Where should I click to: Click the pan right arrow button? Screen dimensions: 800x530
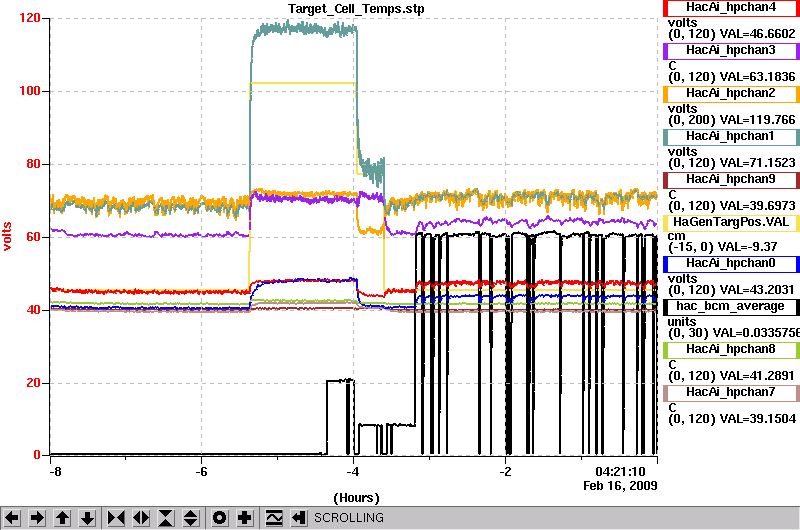[37, 518]
